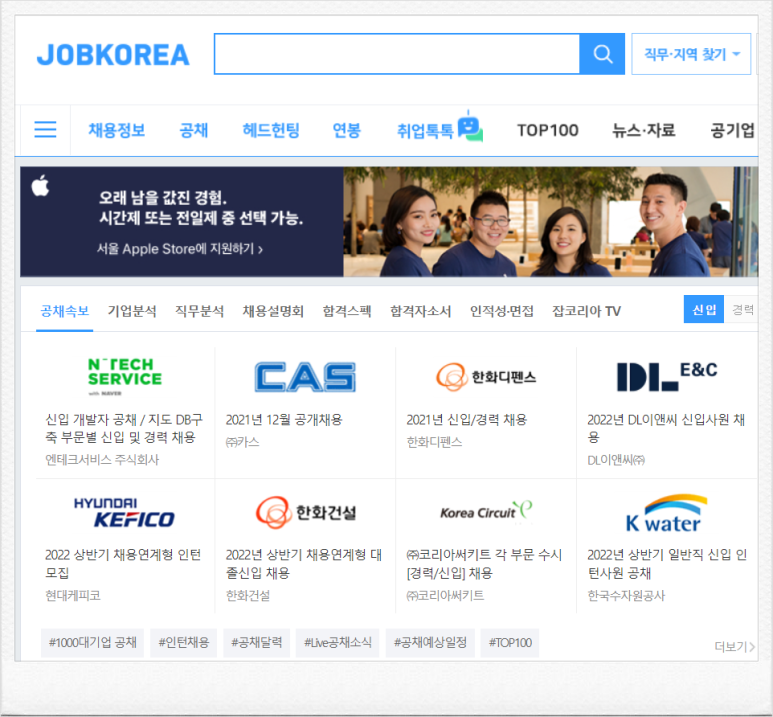Open the hamburger menu icon
The width and height of the screenshot is (773, 717).
coord(45,130)
